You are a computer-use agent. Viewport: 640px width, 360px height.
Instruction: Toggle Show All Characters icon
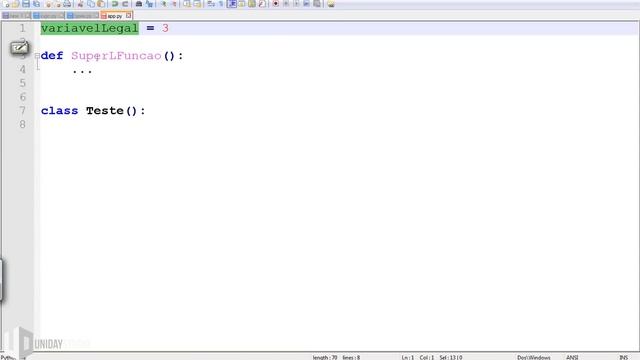pyautogui.click(x=221, y=4)
